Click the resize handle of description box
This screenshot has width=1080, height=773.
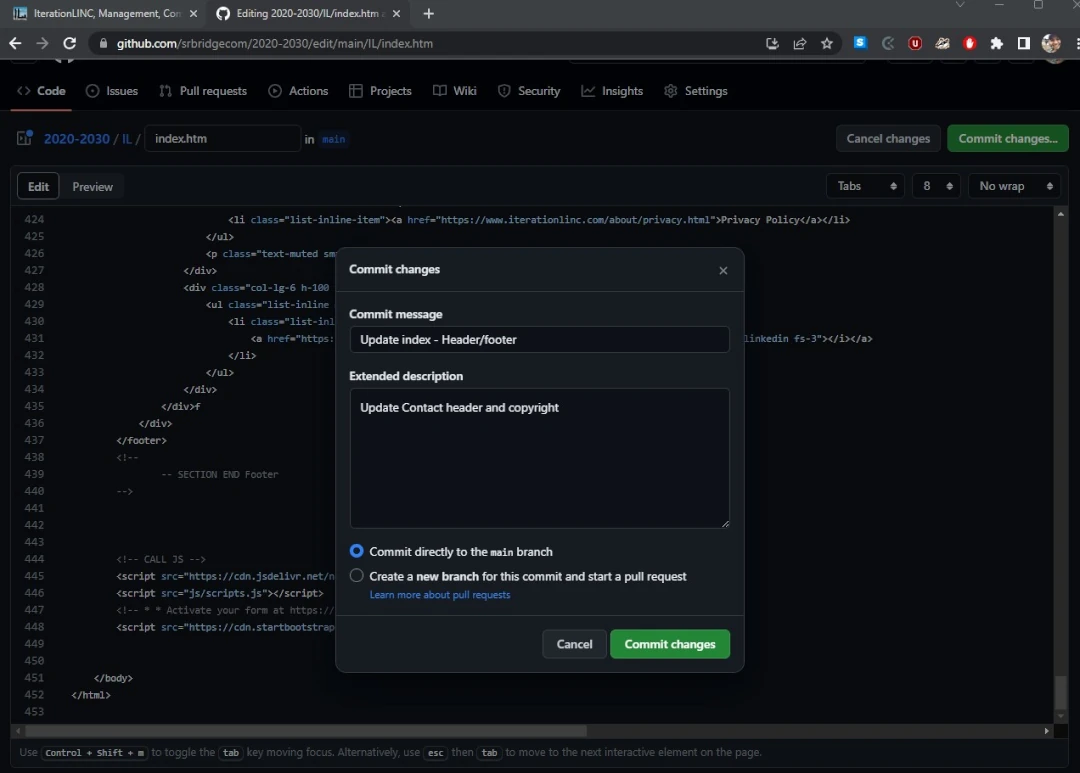click(725, 524)
